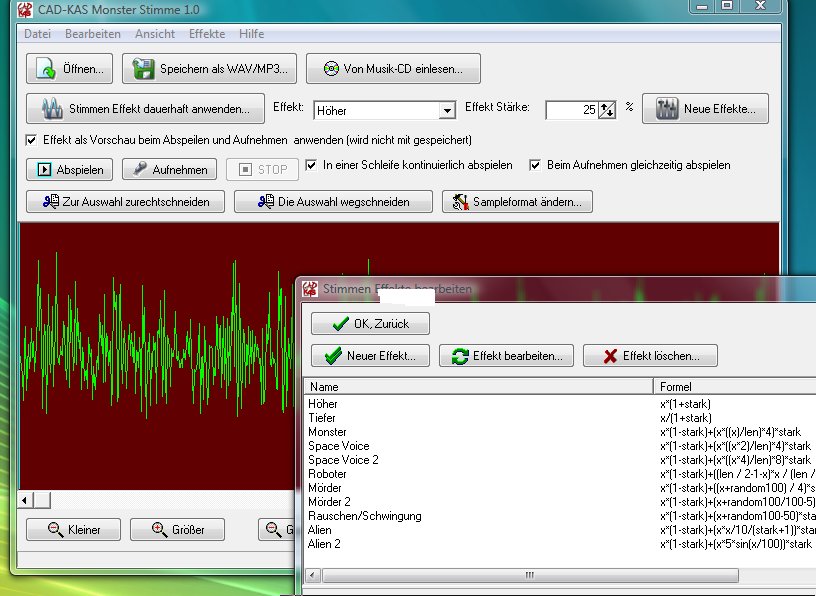The height and width of the screenshot is (596, 816).
Task: Click the Effekt Stärke spinner arrows
Action: point(606,110)
